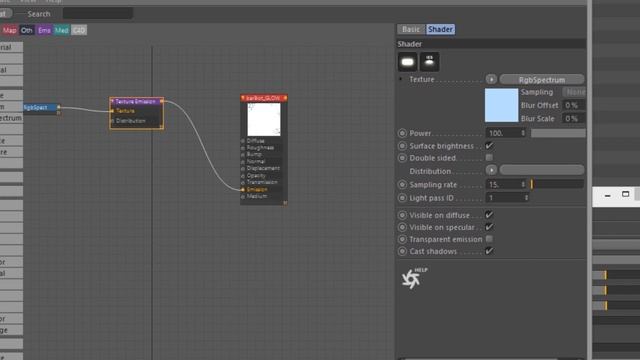The width and height of the screenshot is (640, 360).
Task: Click the Power slider bar
Action: point(558,133)
